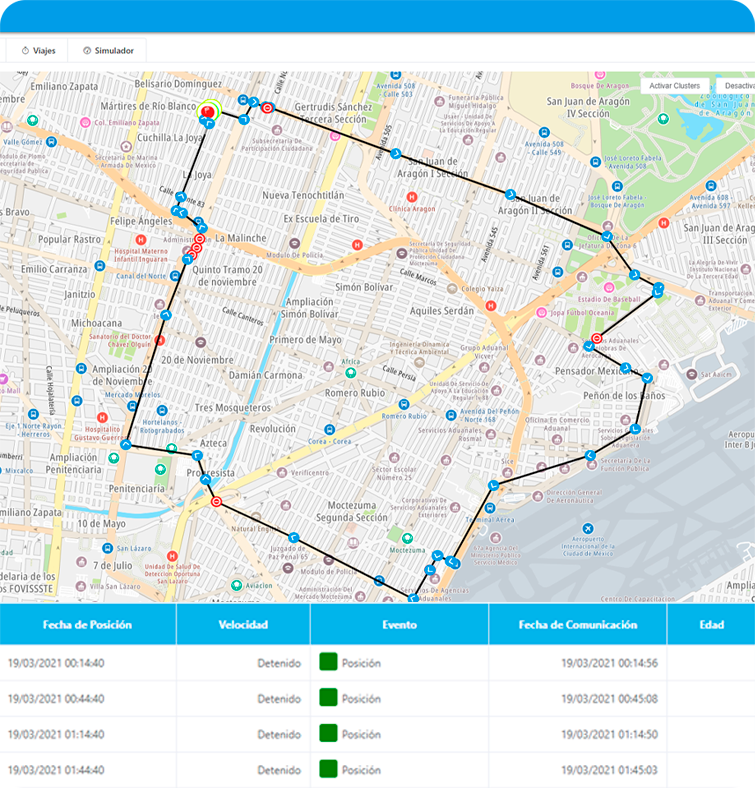Click the Evento column header
Viewport: 755px width, 788px height.
point(399,625)
